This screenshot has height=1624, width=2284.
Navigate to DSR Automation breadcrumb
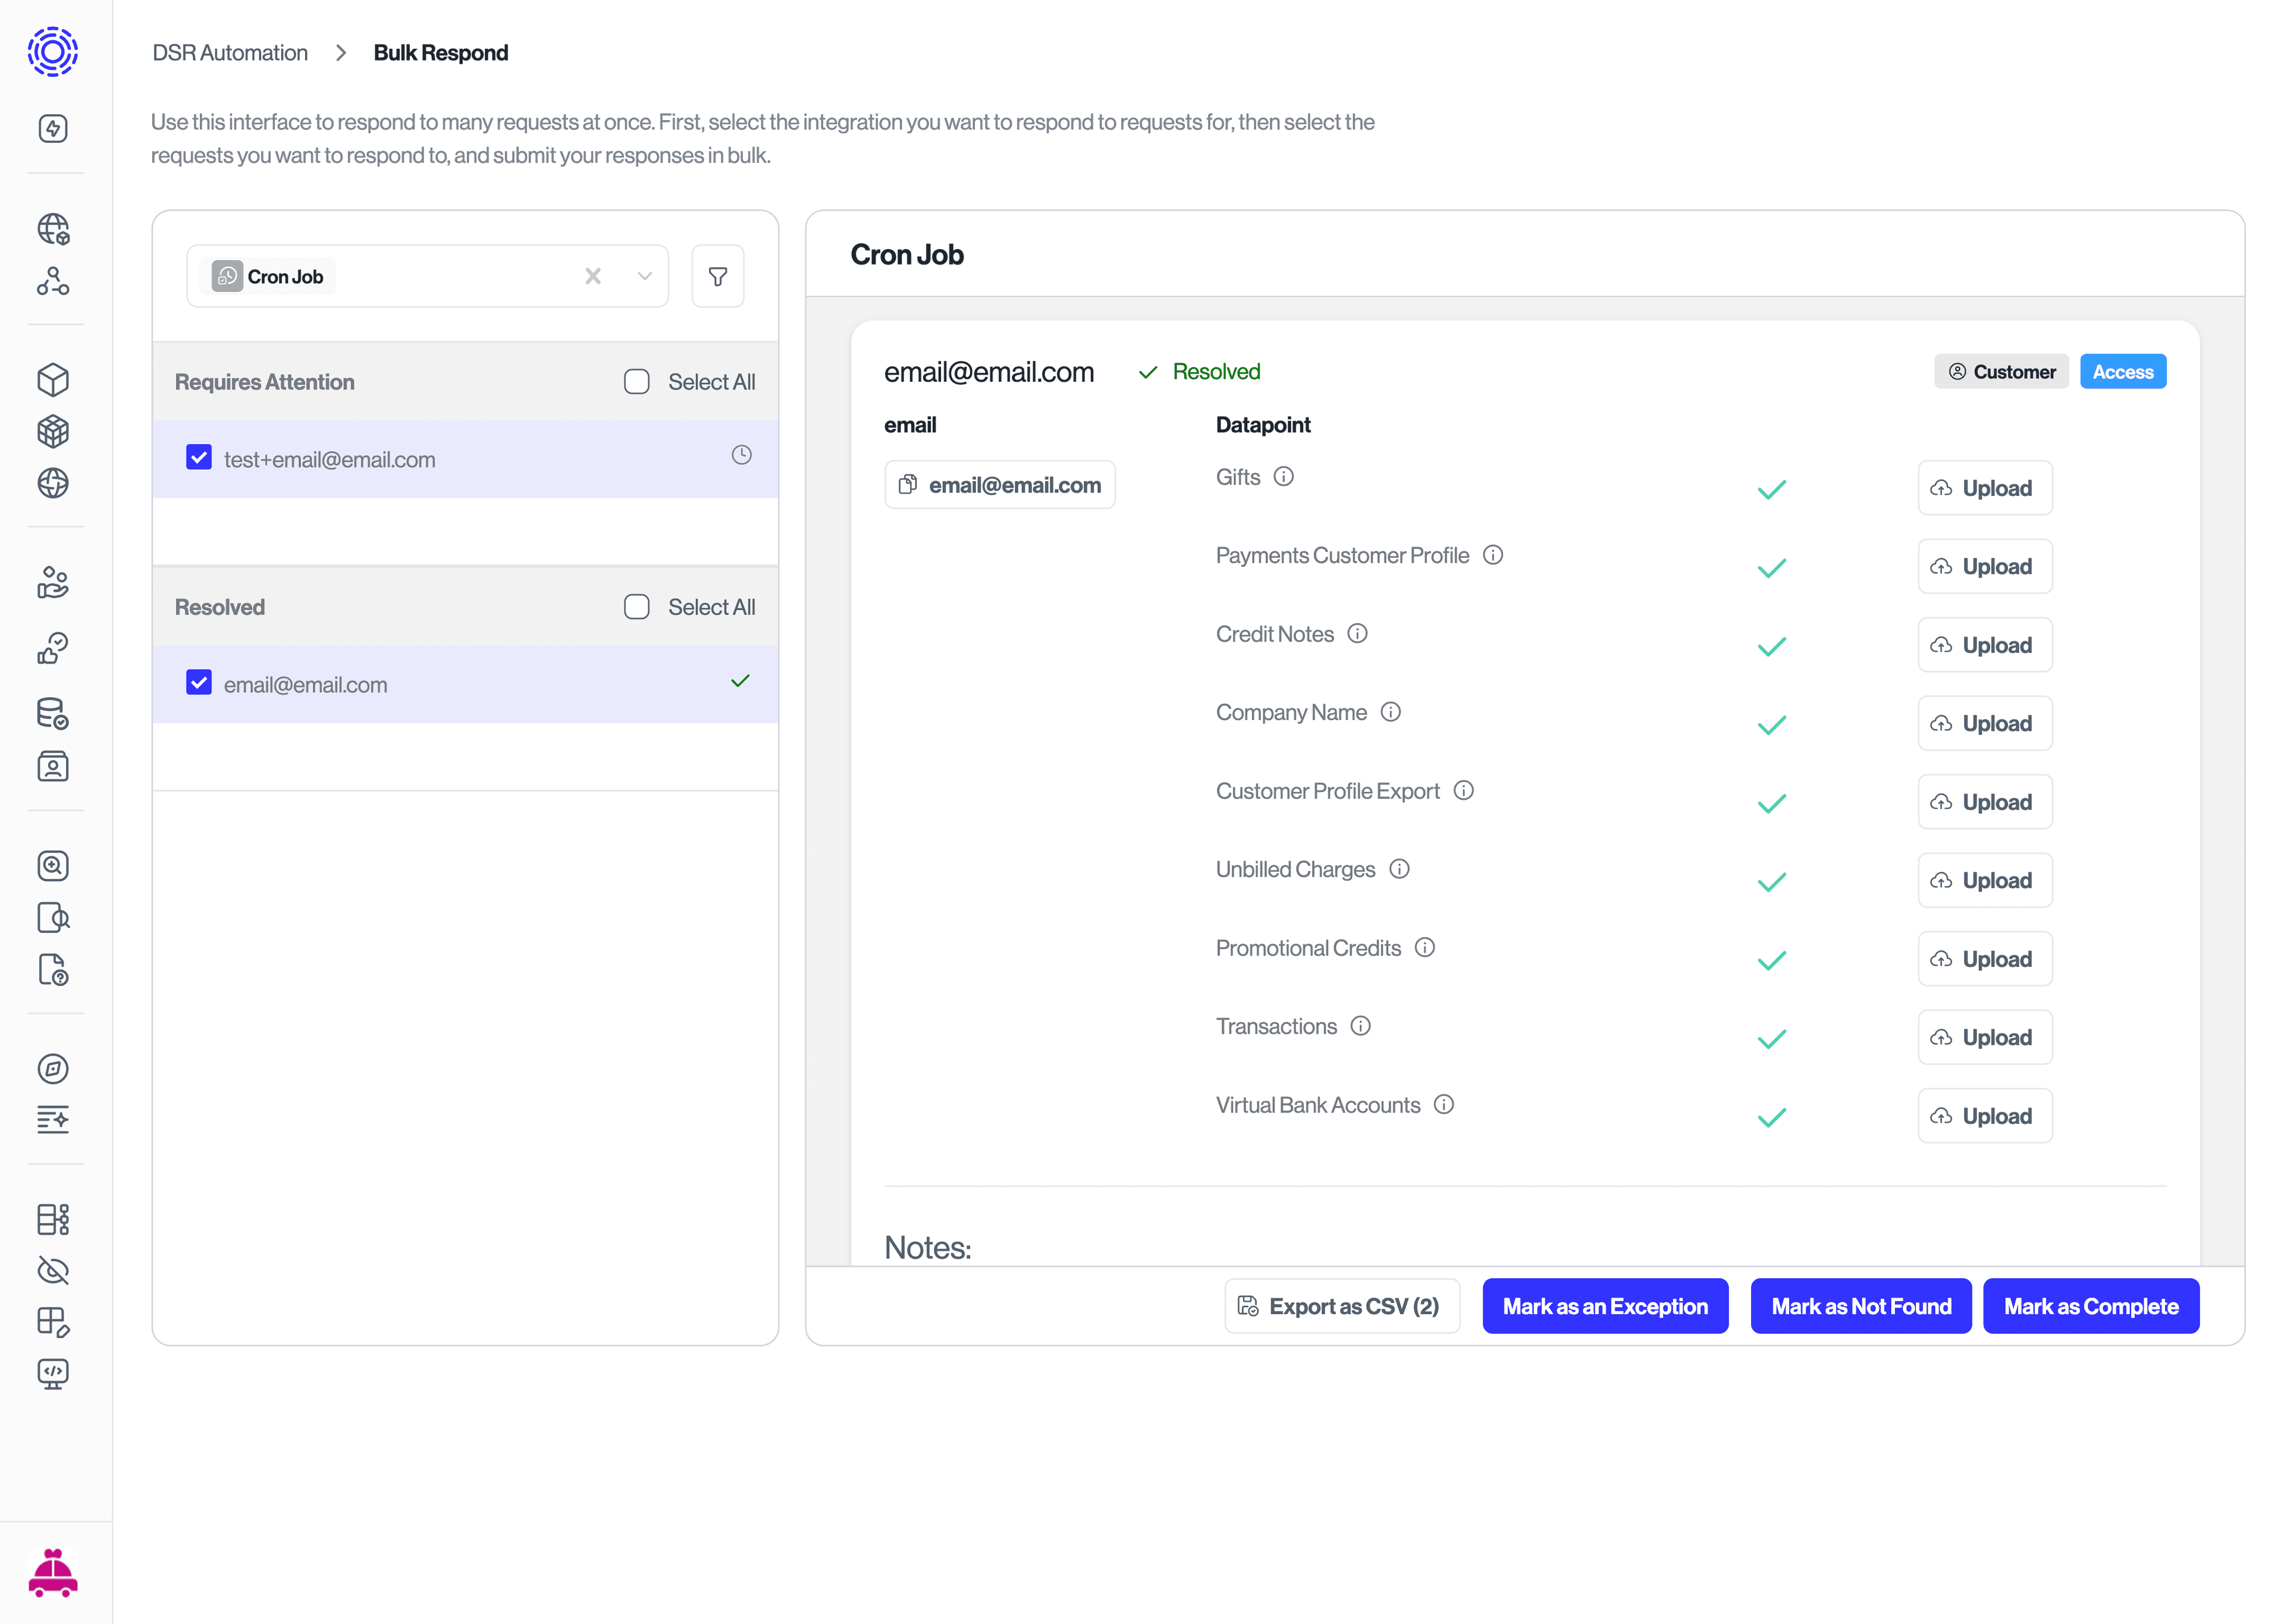[229, 52]
